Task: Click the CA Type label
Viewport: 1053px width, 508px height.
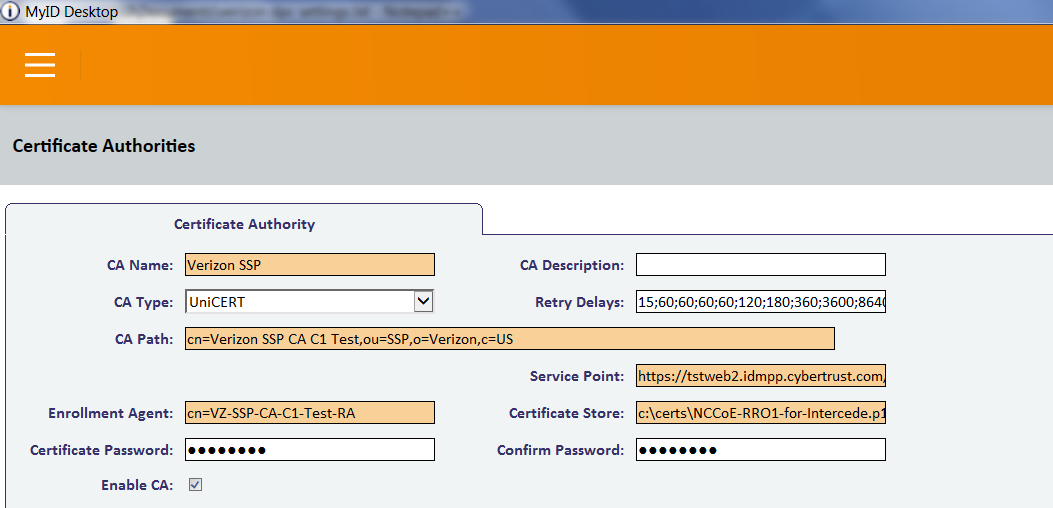Action: coord(144,302)
